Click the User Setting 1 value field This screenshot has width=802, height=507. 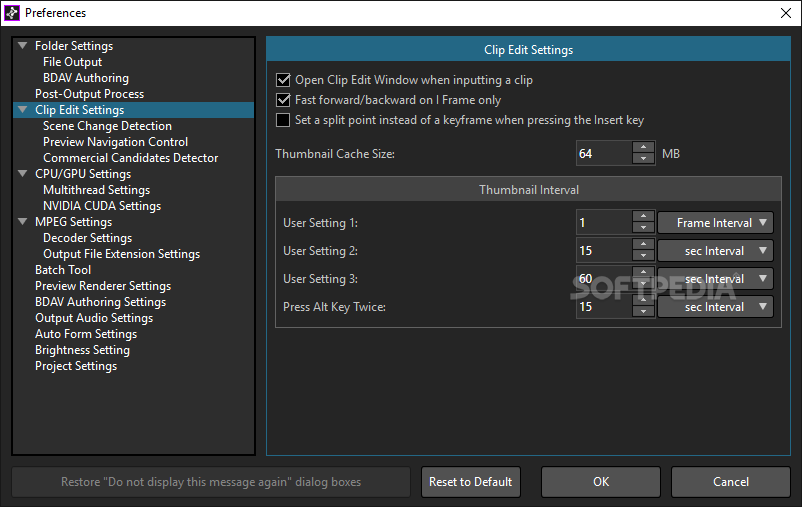604,223
